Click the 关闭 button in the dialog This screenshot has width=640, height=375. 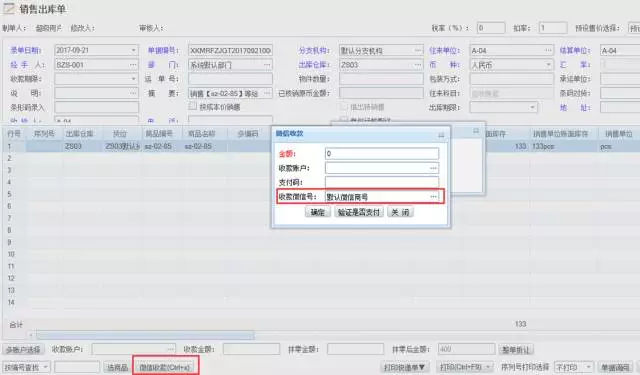click(x=400, y=212)
